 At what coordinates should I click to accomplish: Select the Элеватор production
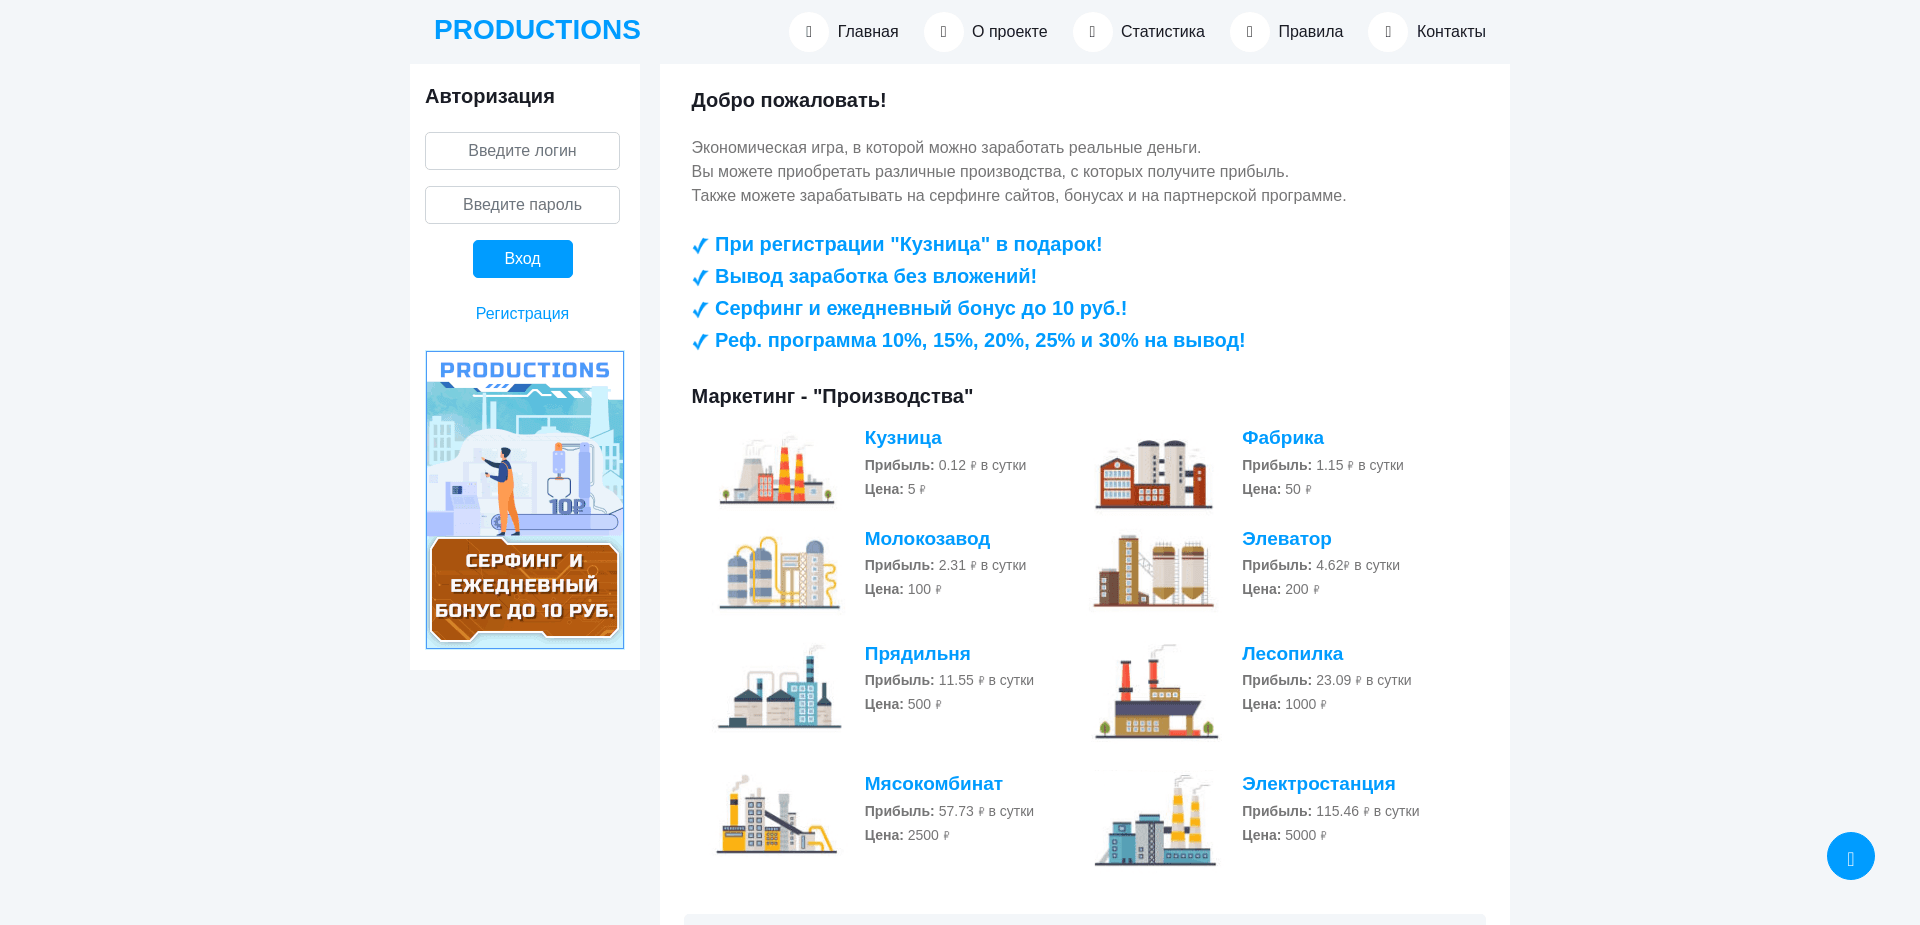[x=1287, y=539]
